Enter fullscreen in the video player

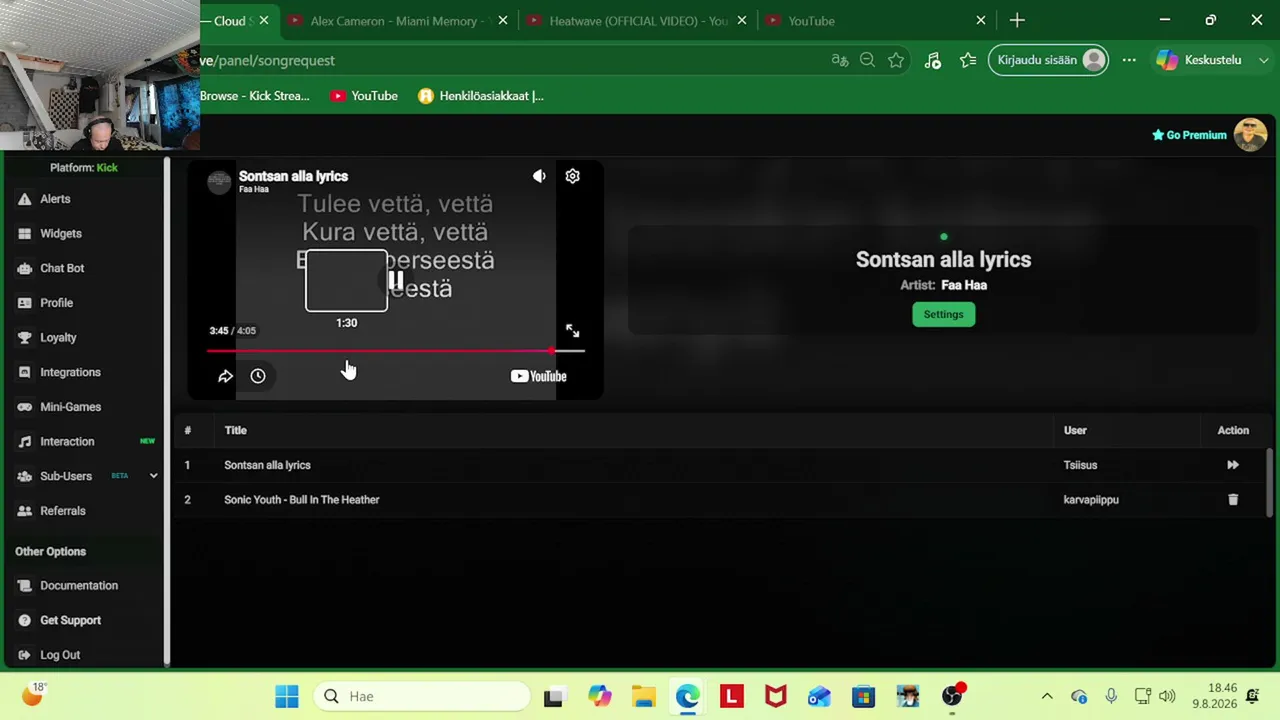pyautogui.click(x=572, y=331)
